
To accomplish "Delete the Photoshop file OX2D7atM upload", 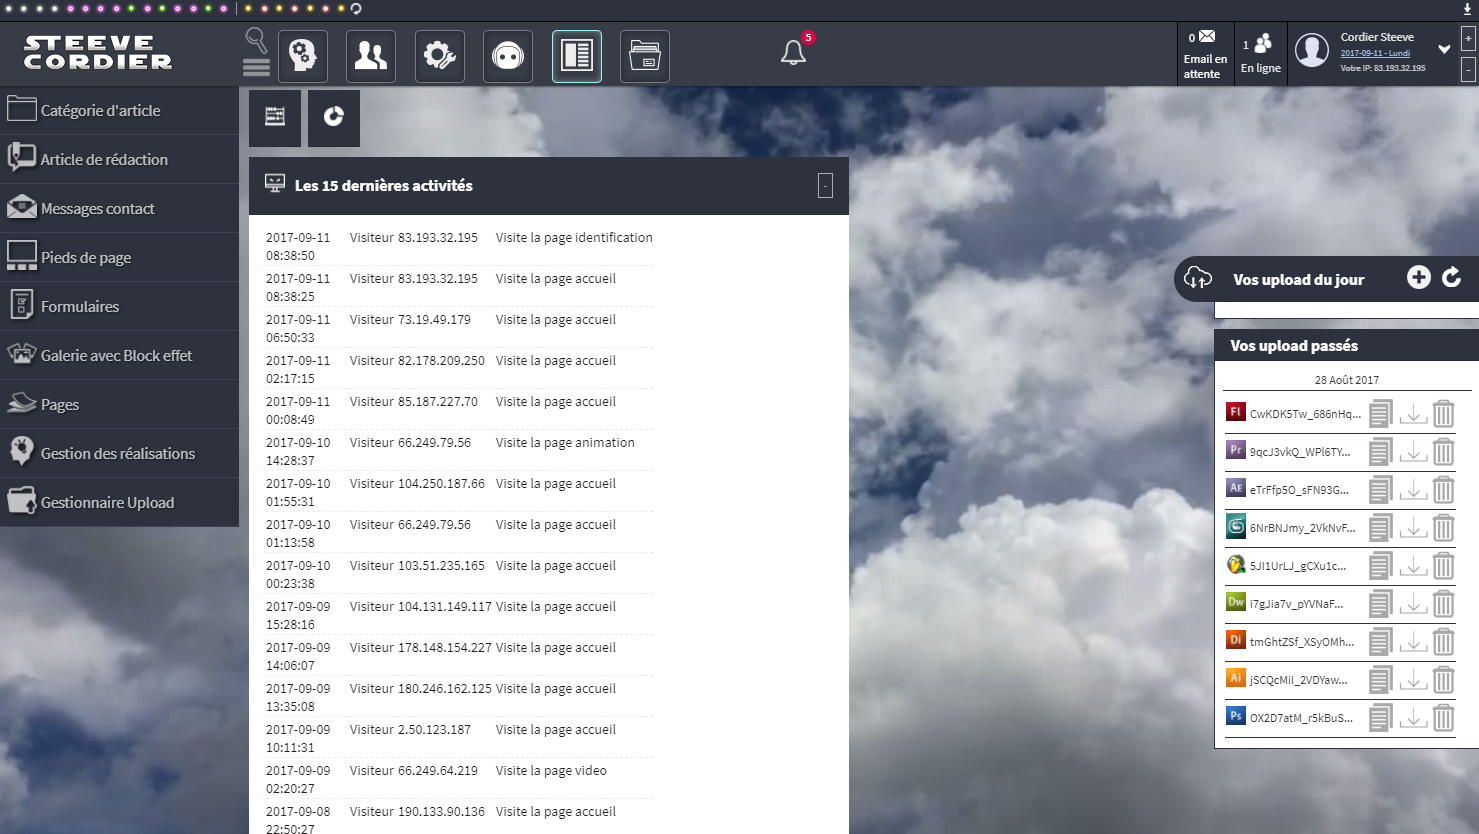I will pos(1443,717).
